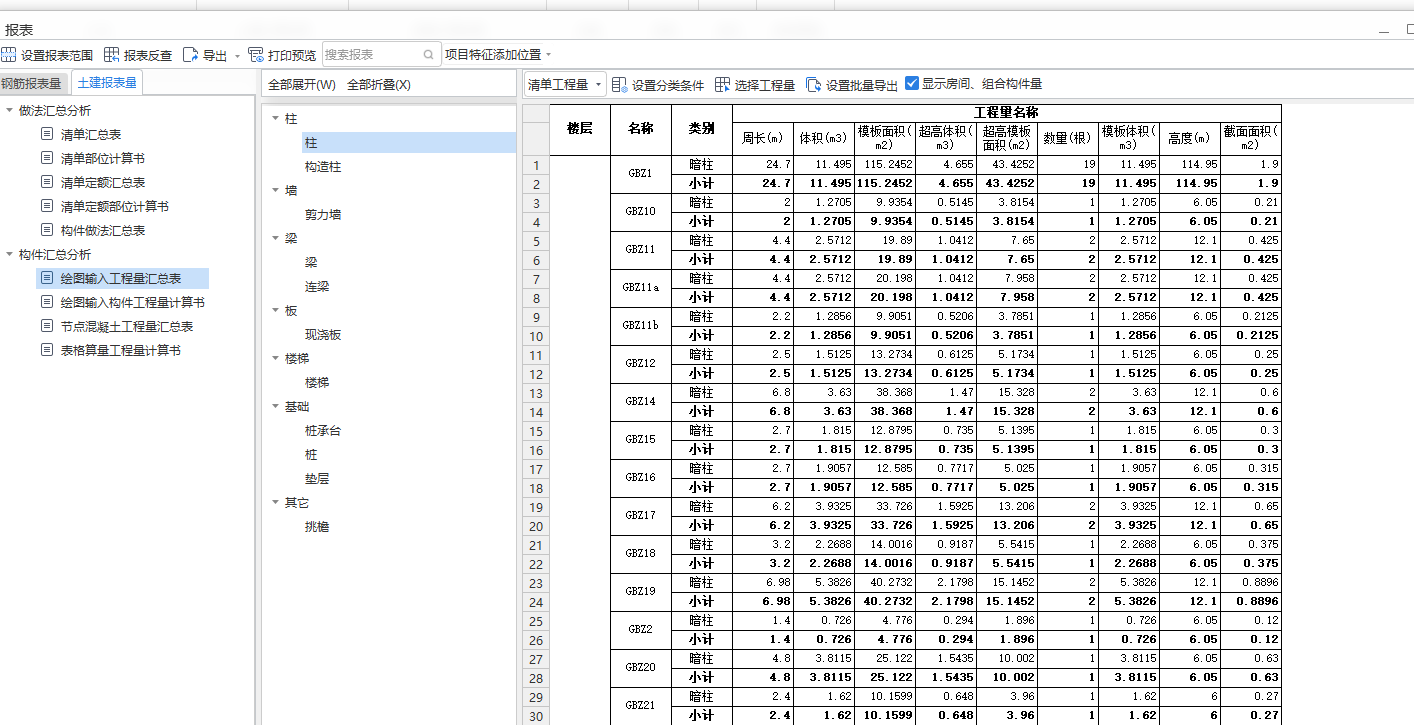
Task: Click the document icon beside 绘图输入构件工程量计算书
Action: pyautogui.click(x=46, y=301)
